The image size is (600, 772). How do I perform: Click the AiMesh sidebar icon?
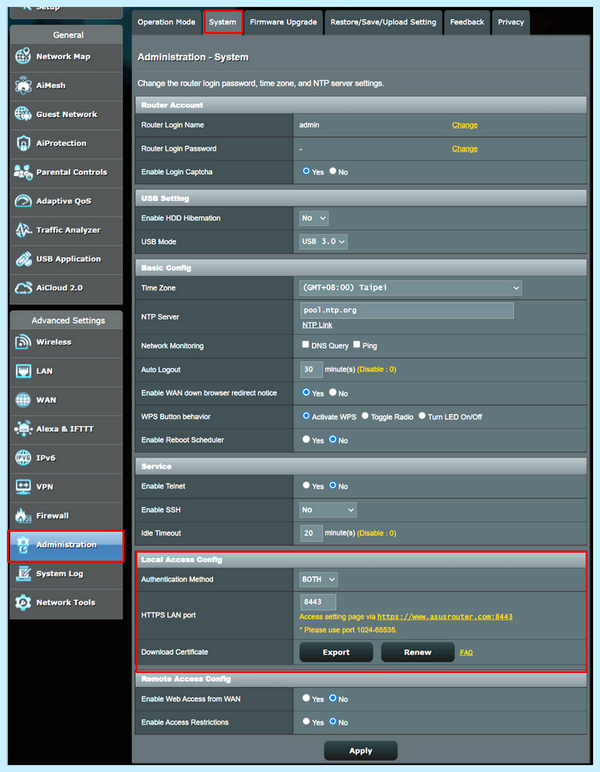(23, 85)
